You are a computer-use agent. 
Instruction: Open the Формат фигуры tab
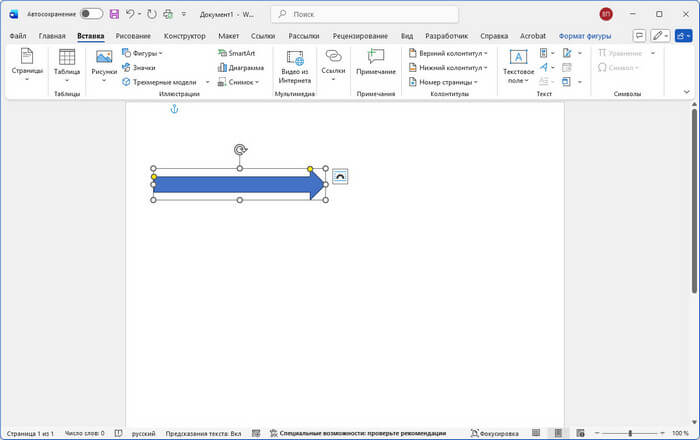click(585, 35)
